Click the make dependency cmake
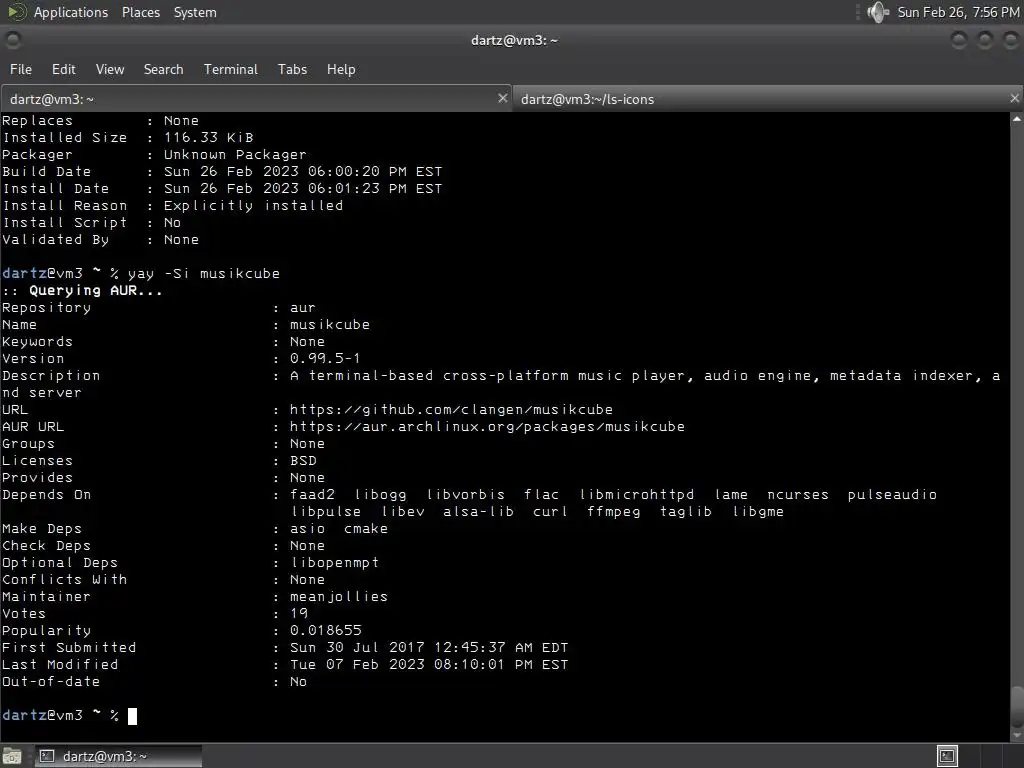Image resolution: width=1024 pixels, height=768 pixels. pos(366,528)
